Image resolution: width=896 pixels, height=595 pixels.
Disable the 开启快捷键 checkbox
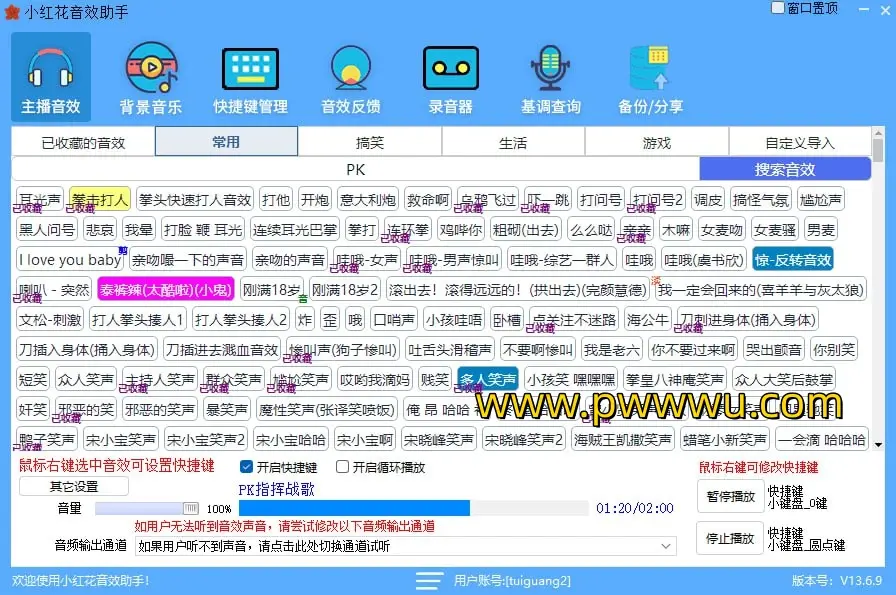(x=246, y=467)
